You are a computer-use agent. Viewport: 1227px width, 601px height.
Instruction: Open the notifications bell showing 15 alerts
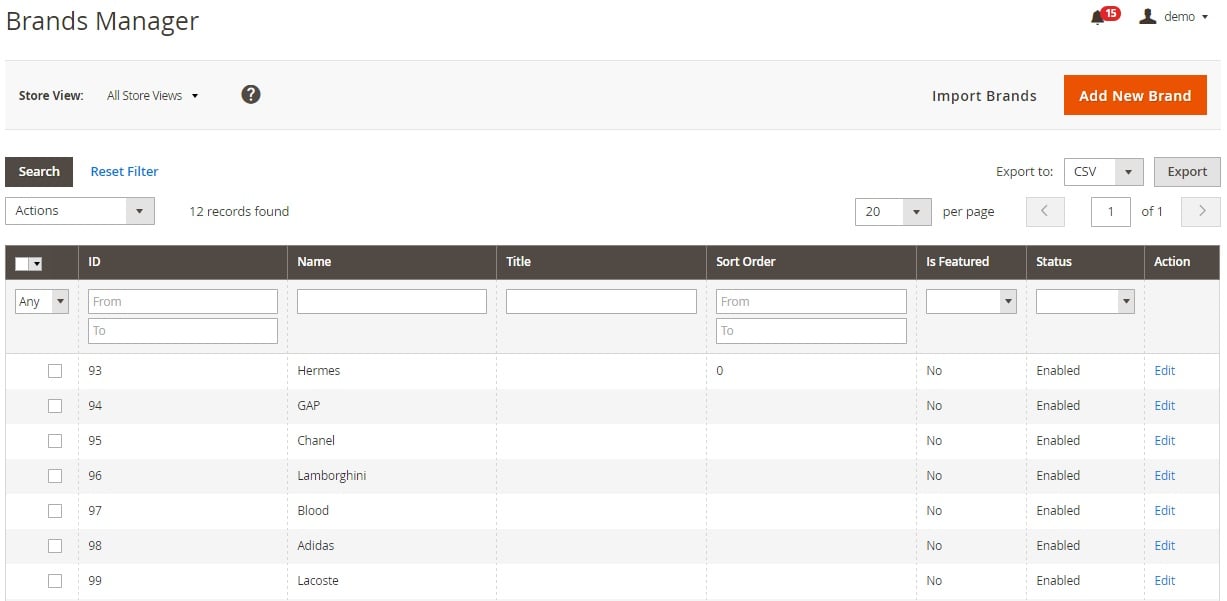[x=1104, y=16]
